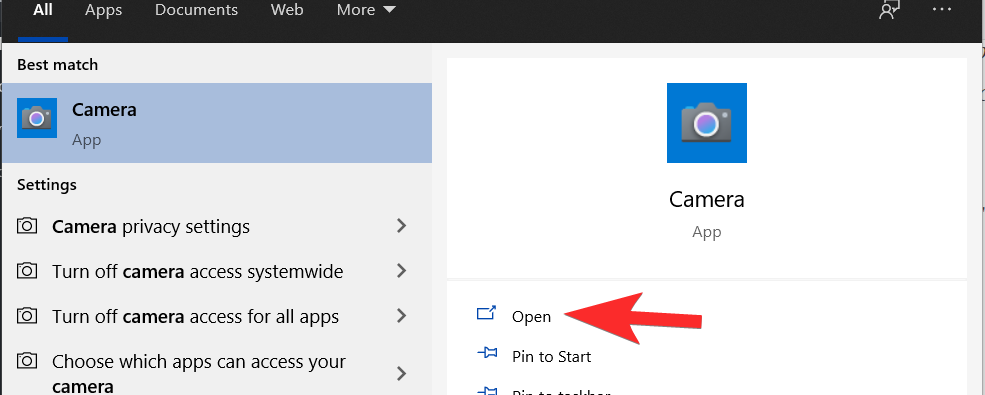Expand chevron for camera access systemwide
Screen dimensions: 985x395
pos(402,271)
